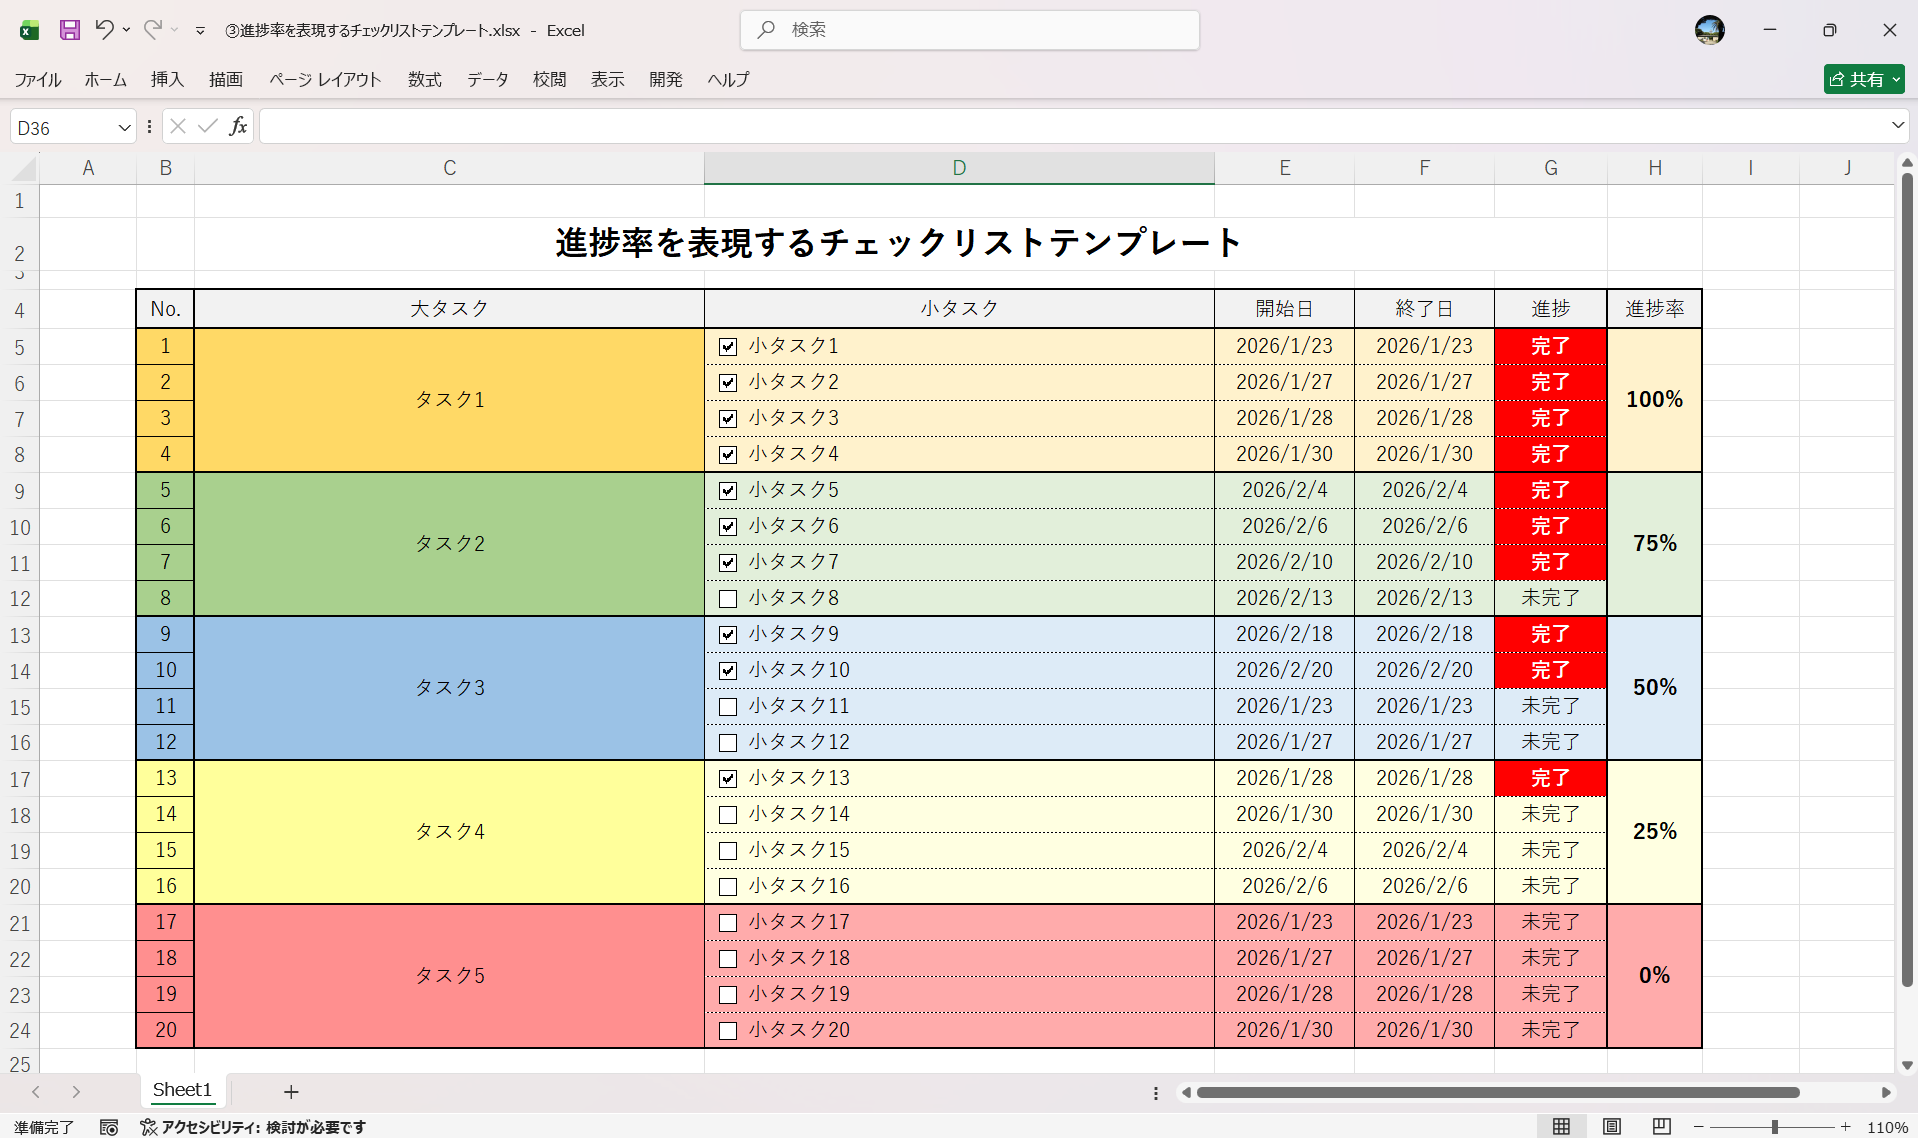The width and height of the screenshot is (1918, 1138).
Task: Enable the 小タスク17 checkbox
Action: point(728,922)
